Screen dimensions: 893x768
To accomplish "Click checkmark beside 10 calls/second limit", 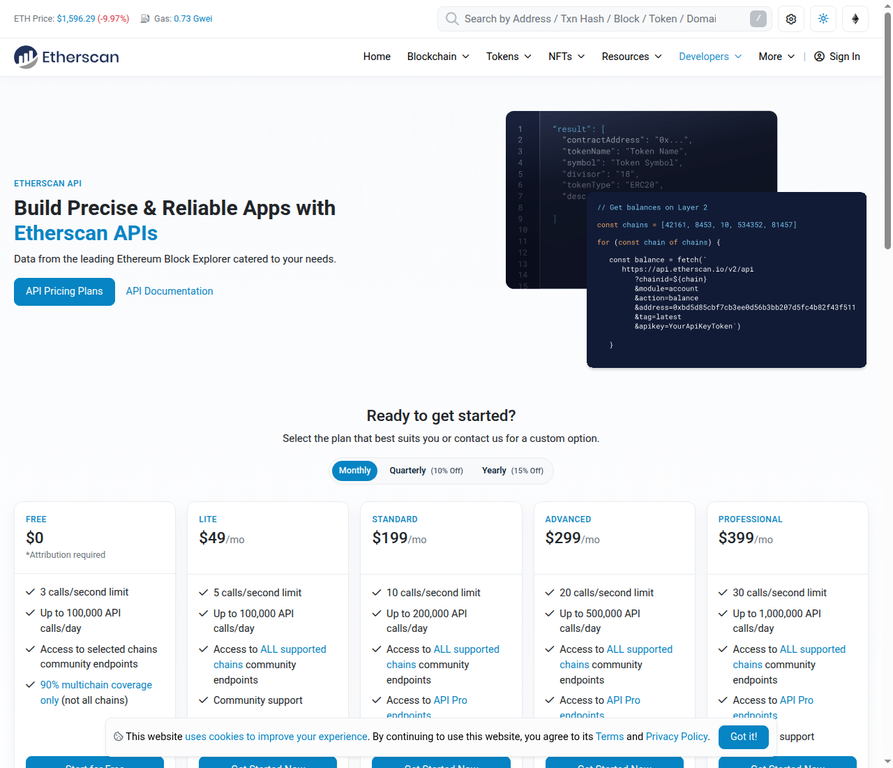I will click(x=376, y=593).
